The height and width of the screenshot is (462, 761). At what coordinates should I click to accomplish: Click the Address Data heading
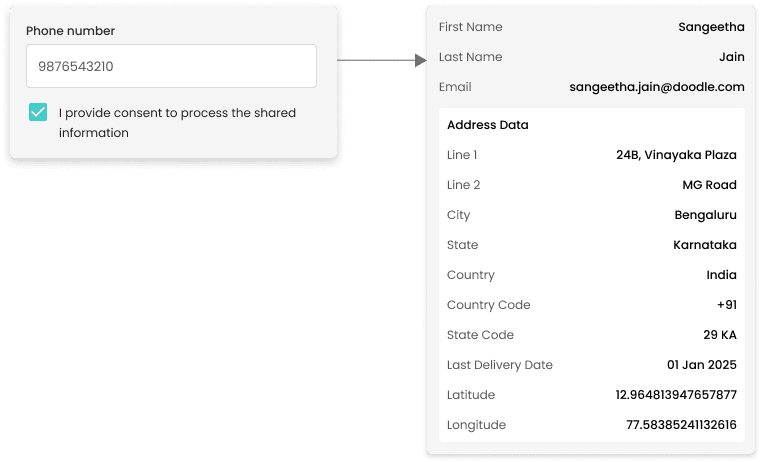tap(488, 125)
